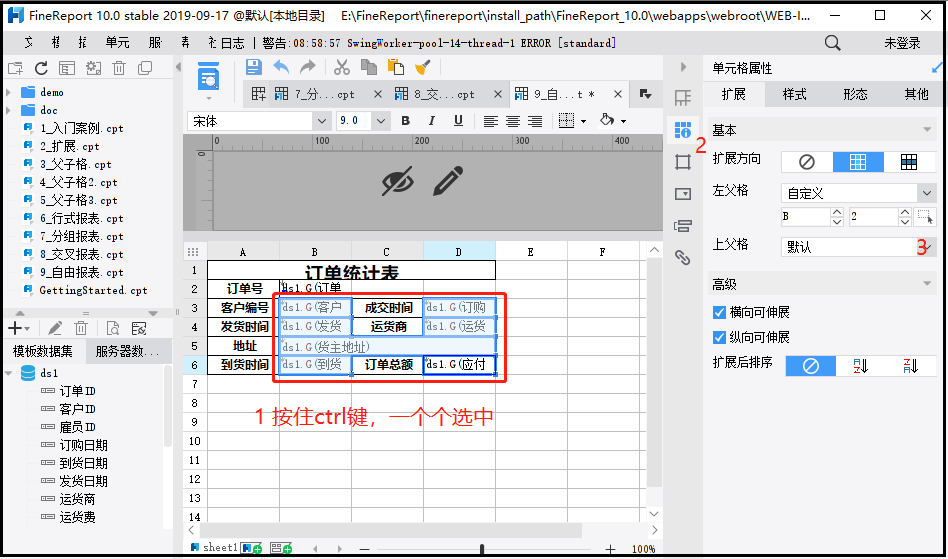Click the Paste clipboard icon
This screenshot has height=559, width=948.
point(395,67)
